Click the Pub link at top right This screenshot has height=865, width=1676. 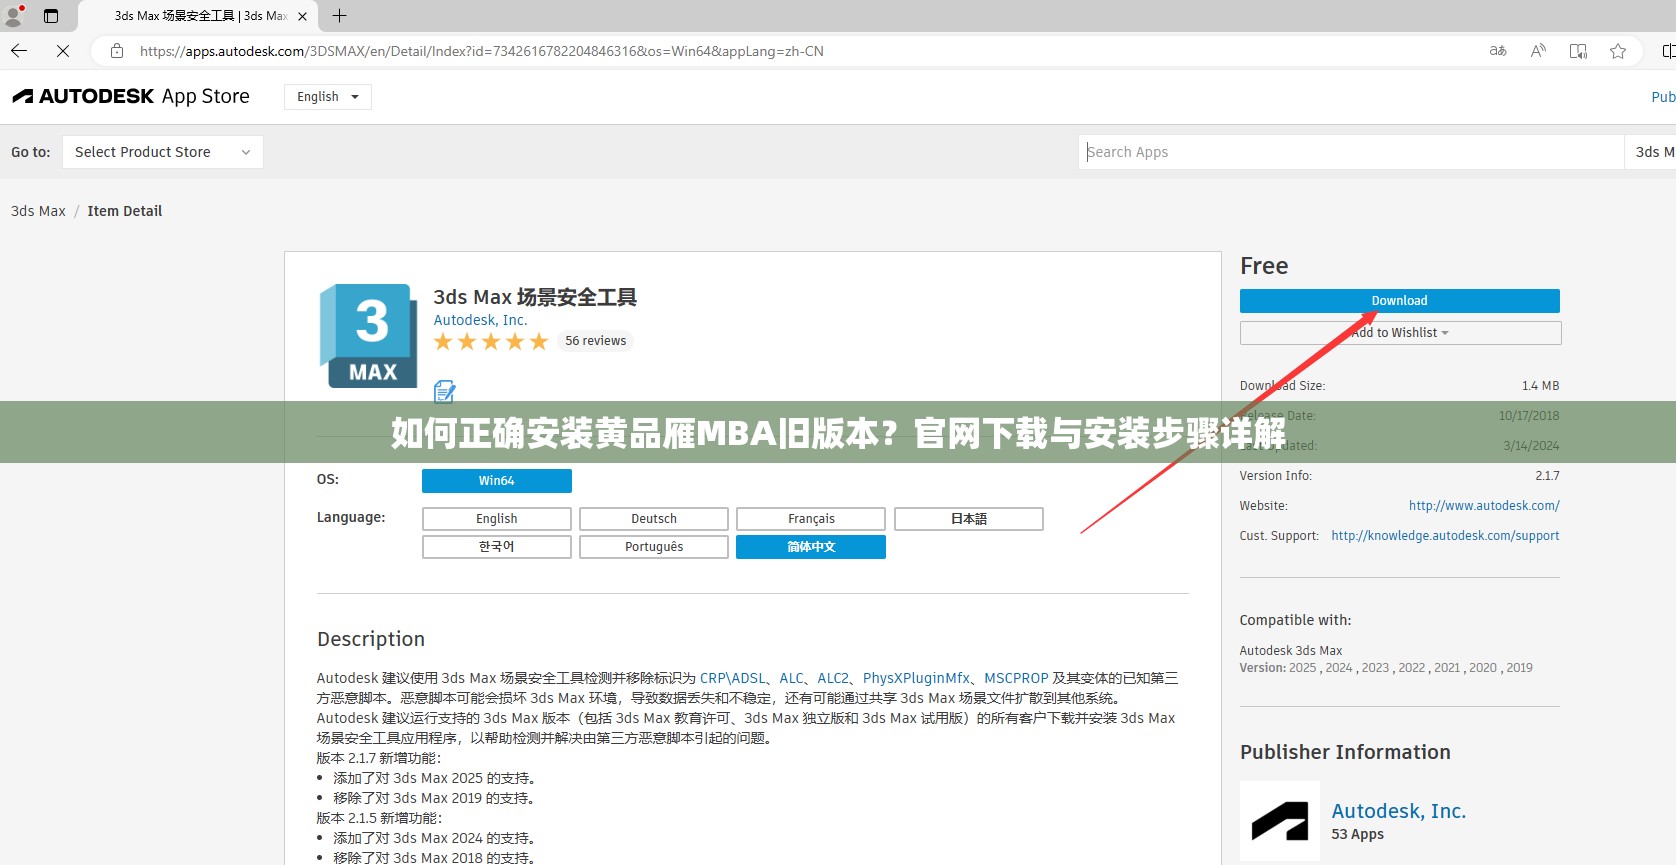1663,97
